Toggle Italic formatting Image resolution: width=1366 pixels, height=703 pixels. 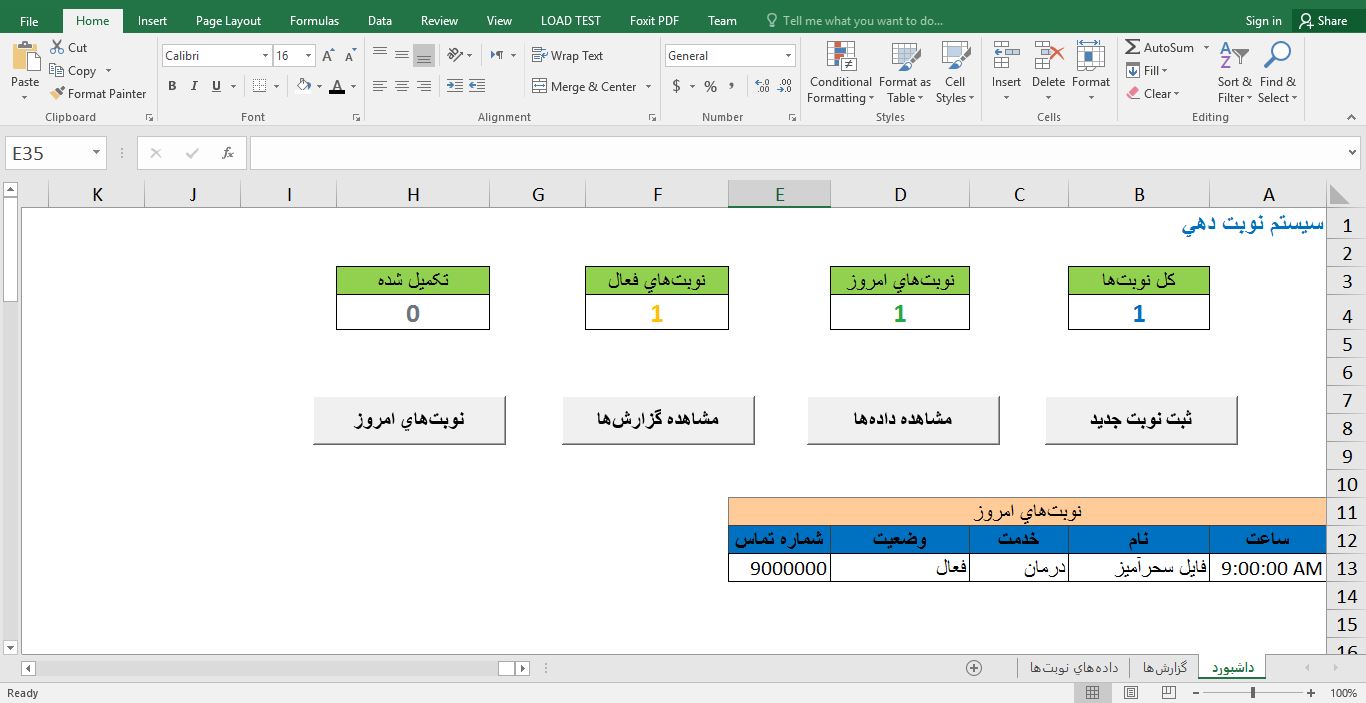click(194, 87)
